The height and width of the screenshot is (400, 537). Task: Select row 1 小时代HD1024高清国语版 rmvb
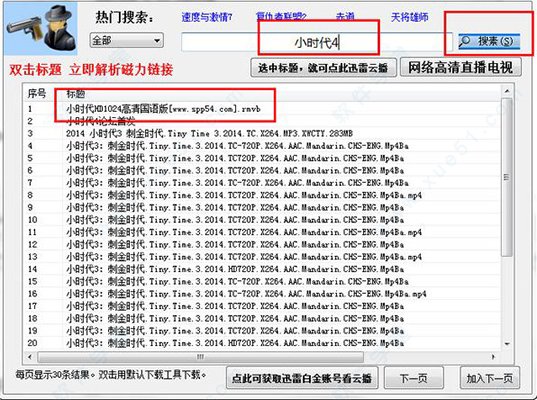tap(263, 109)
